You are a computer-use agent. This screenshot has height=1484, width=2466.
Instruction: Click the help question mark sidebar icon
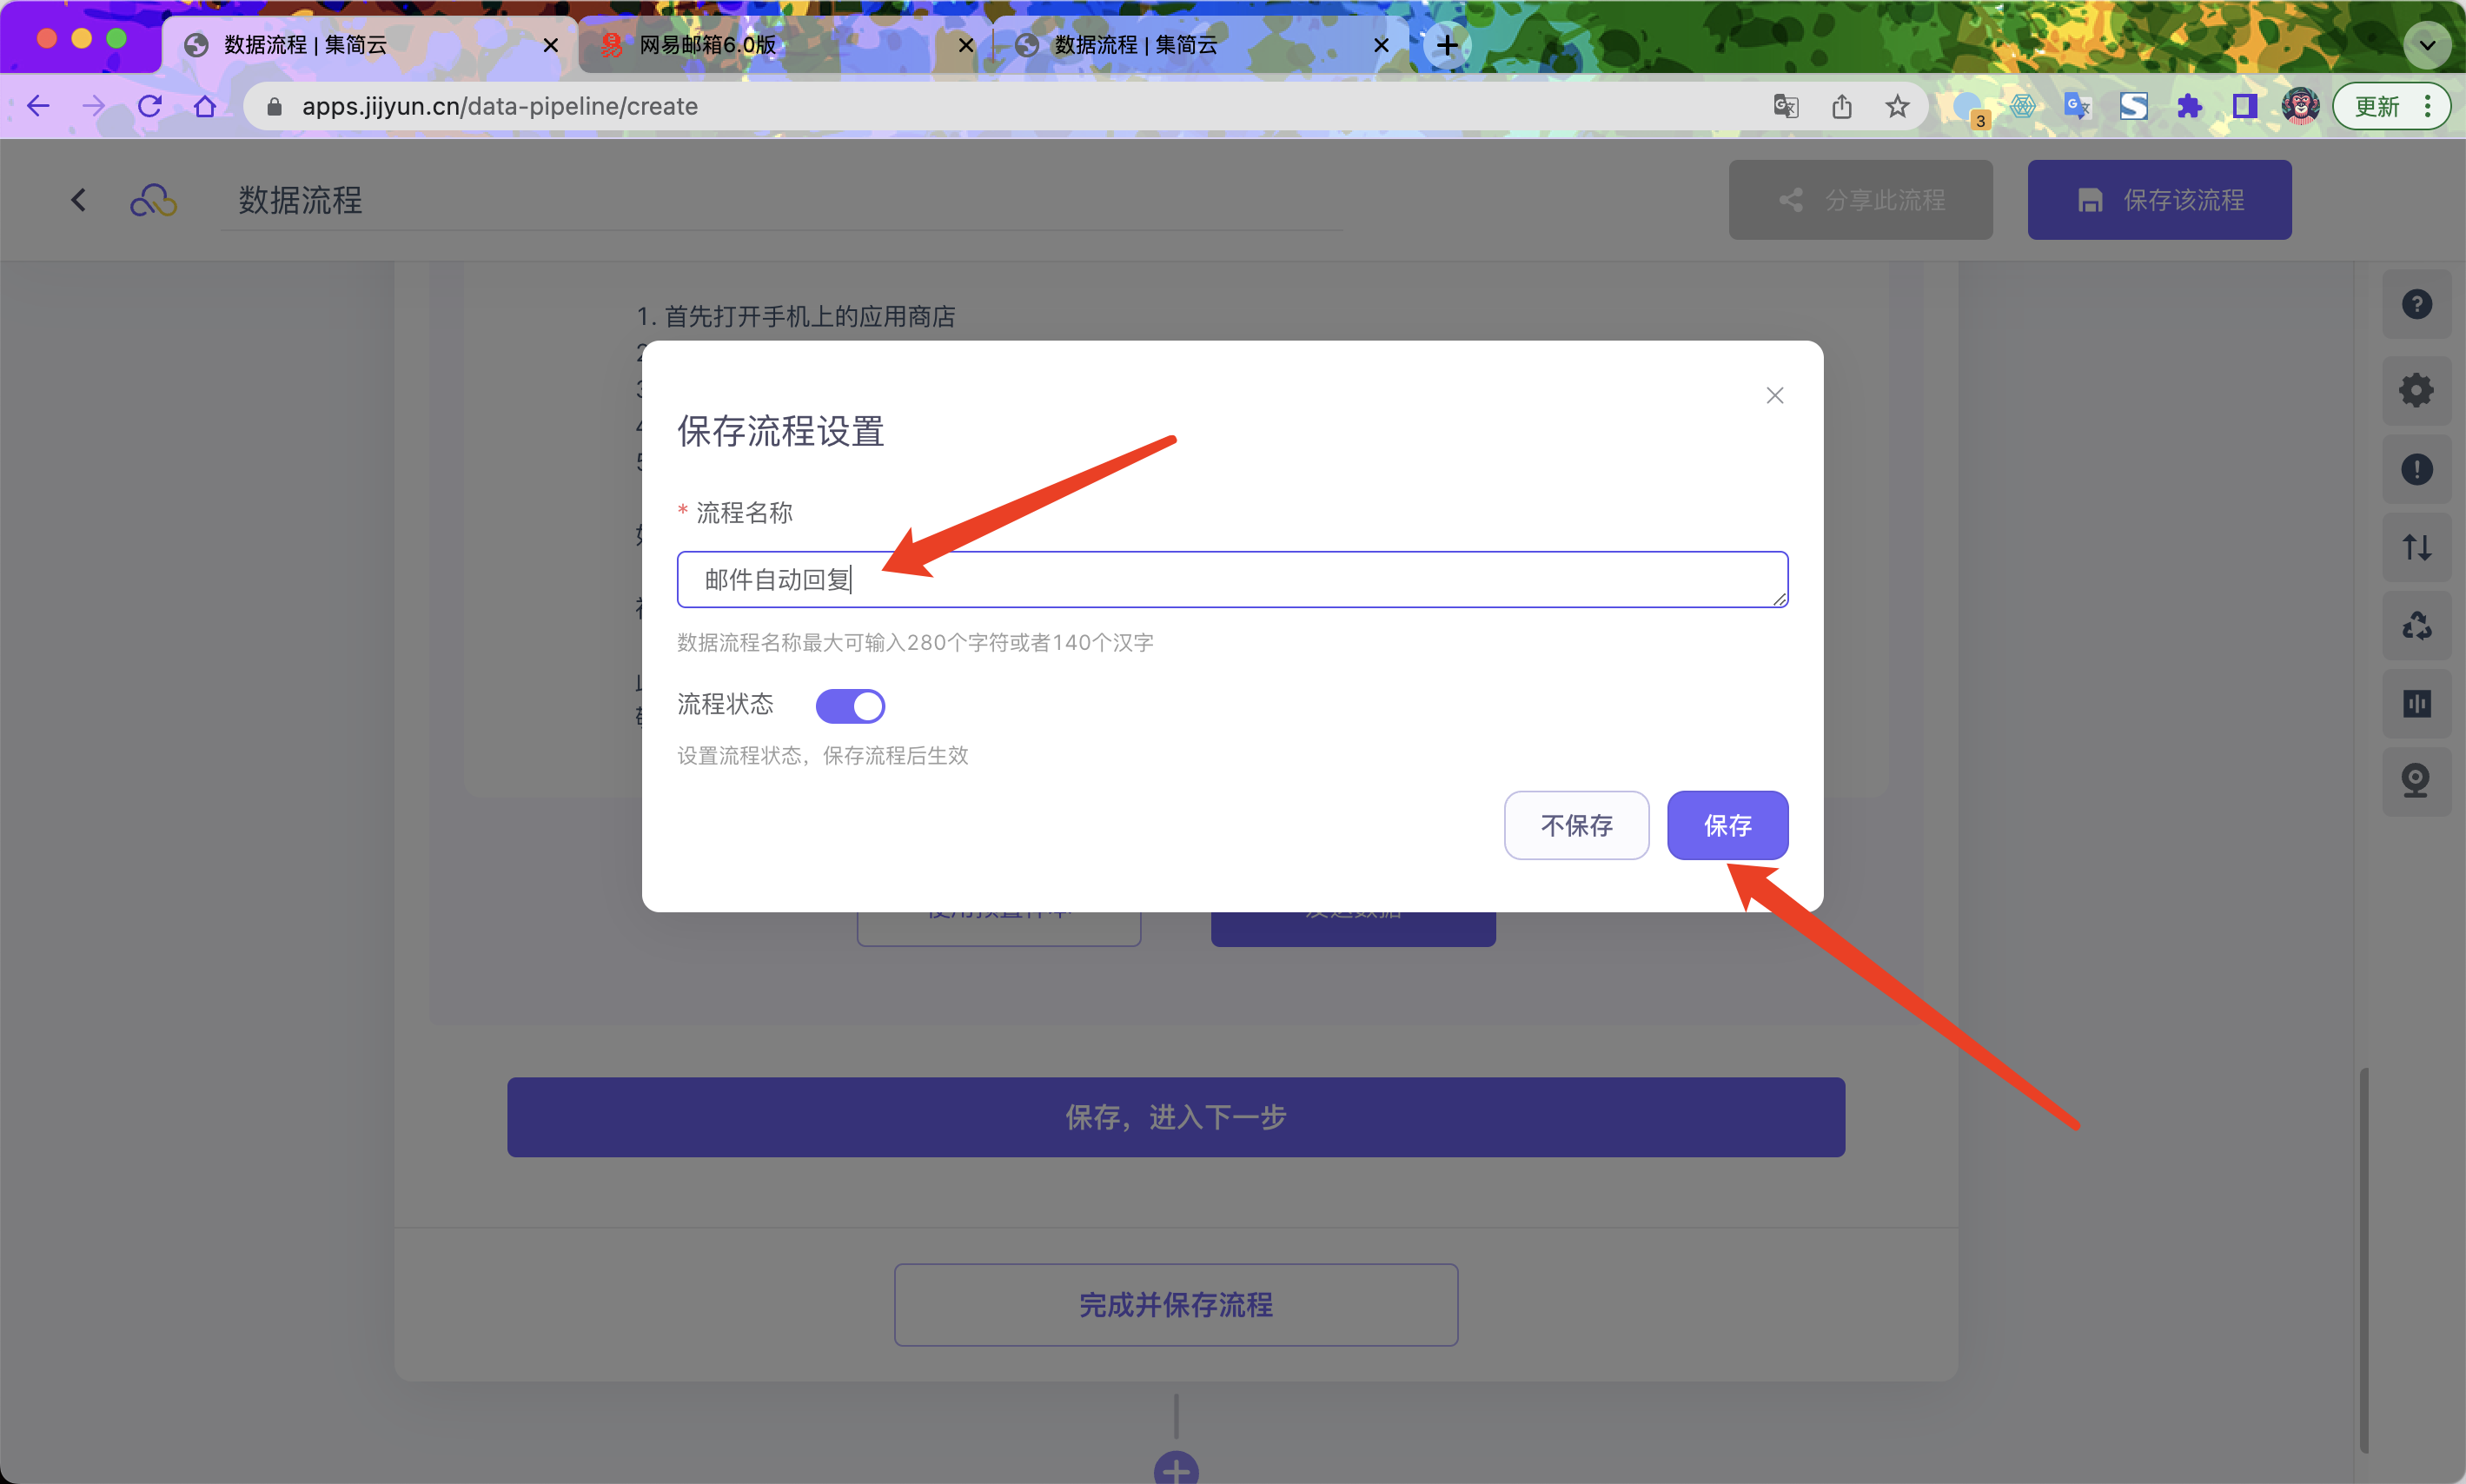pos(2416,304)
